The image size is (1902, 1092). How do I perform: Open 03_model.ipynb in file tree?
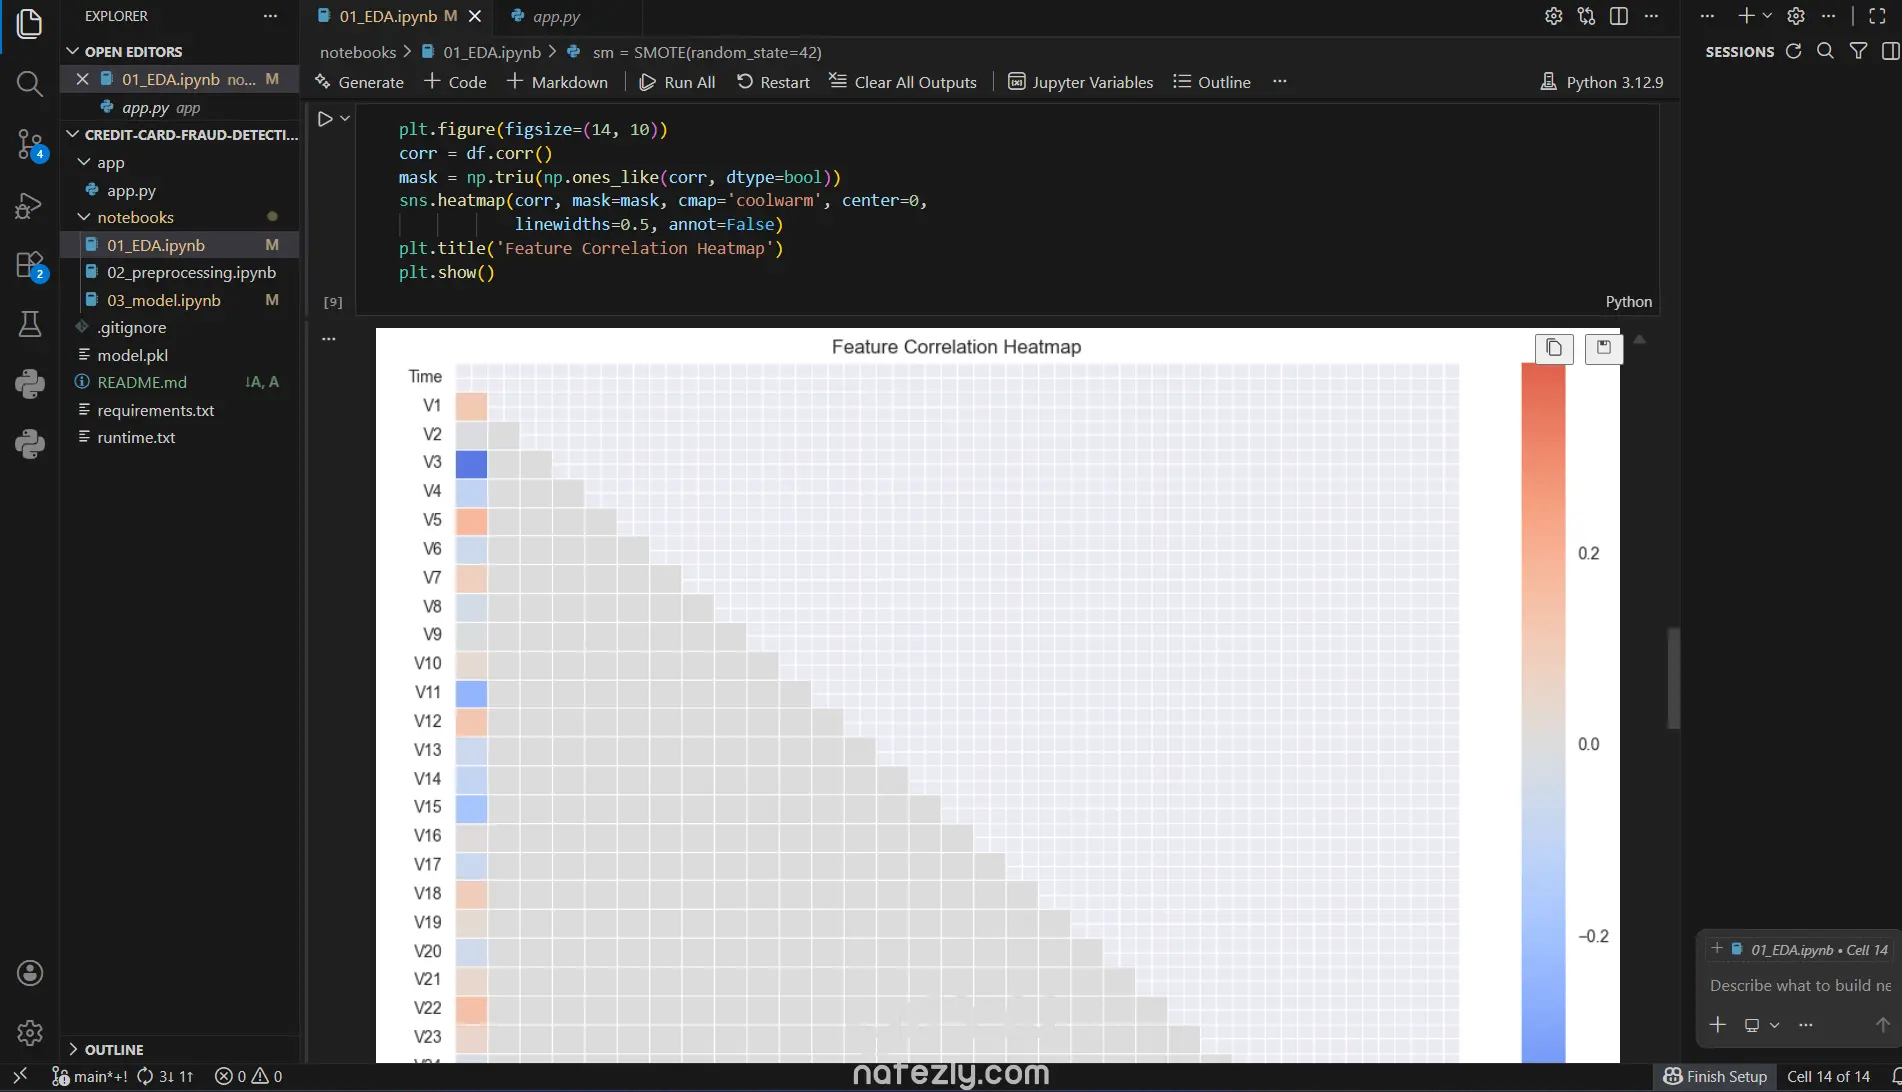(180, 300)
